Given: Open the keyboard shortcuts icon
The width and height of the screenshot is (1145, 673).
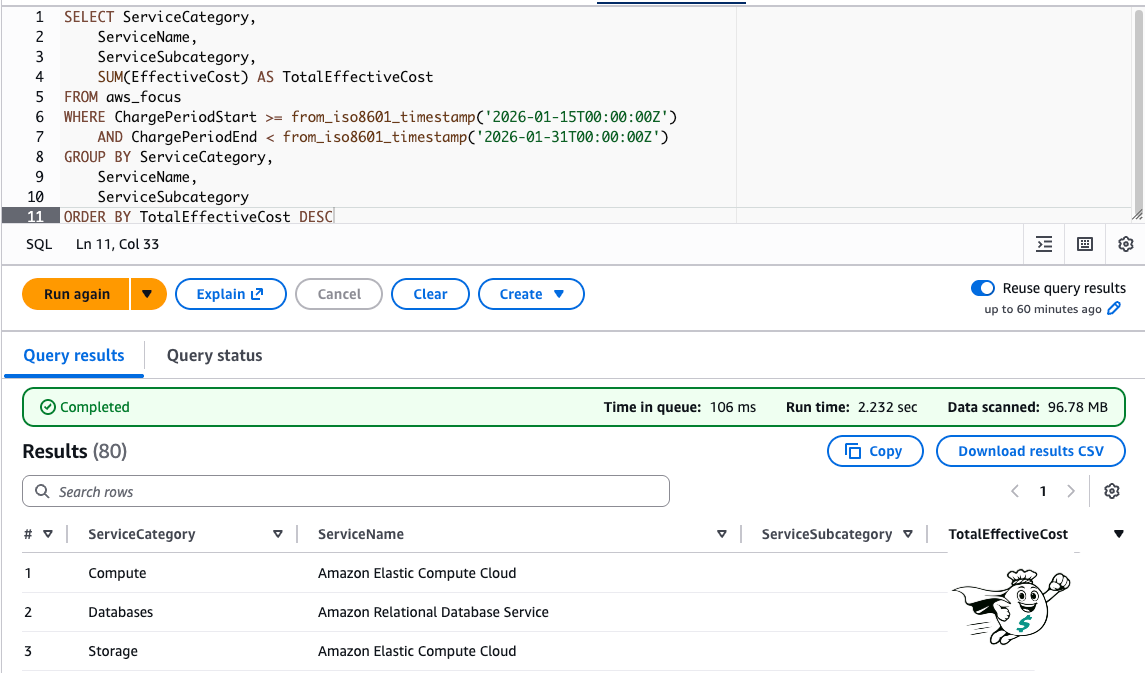Looking at the screenshot, I should coord(1085,245).
